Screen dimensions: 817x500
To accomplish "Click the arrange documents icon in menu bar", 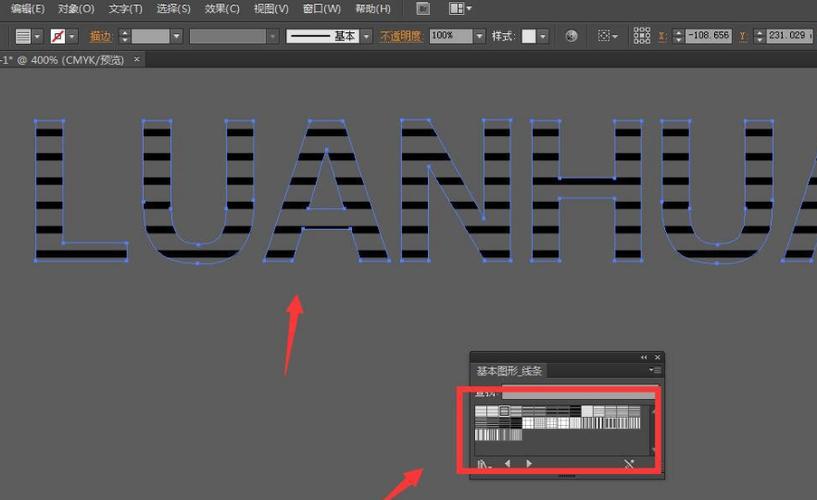I will pyautogui.click(x=460, y=9).
